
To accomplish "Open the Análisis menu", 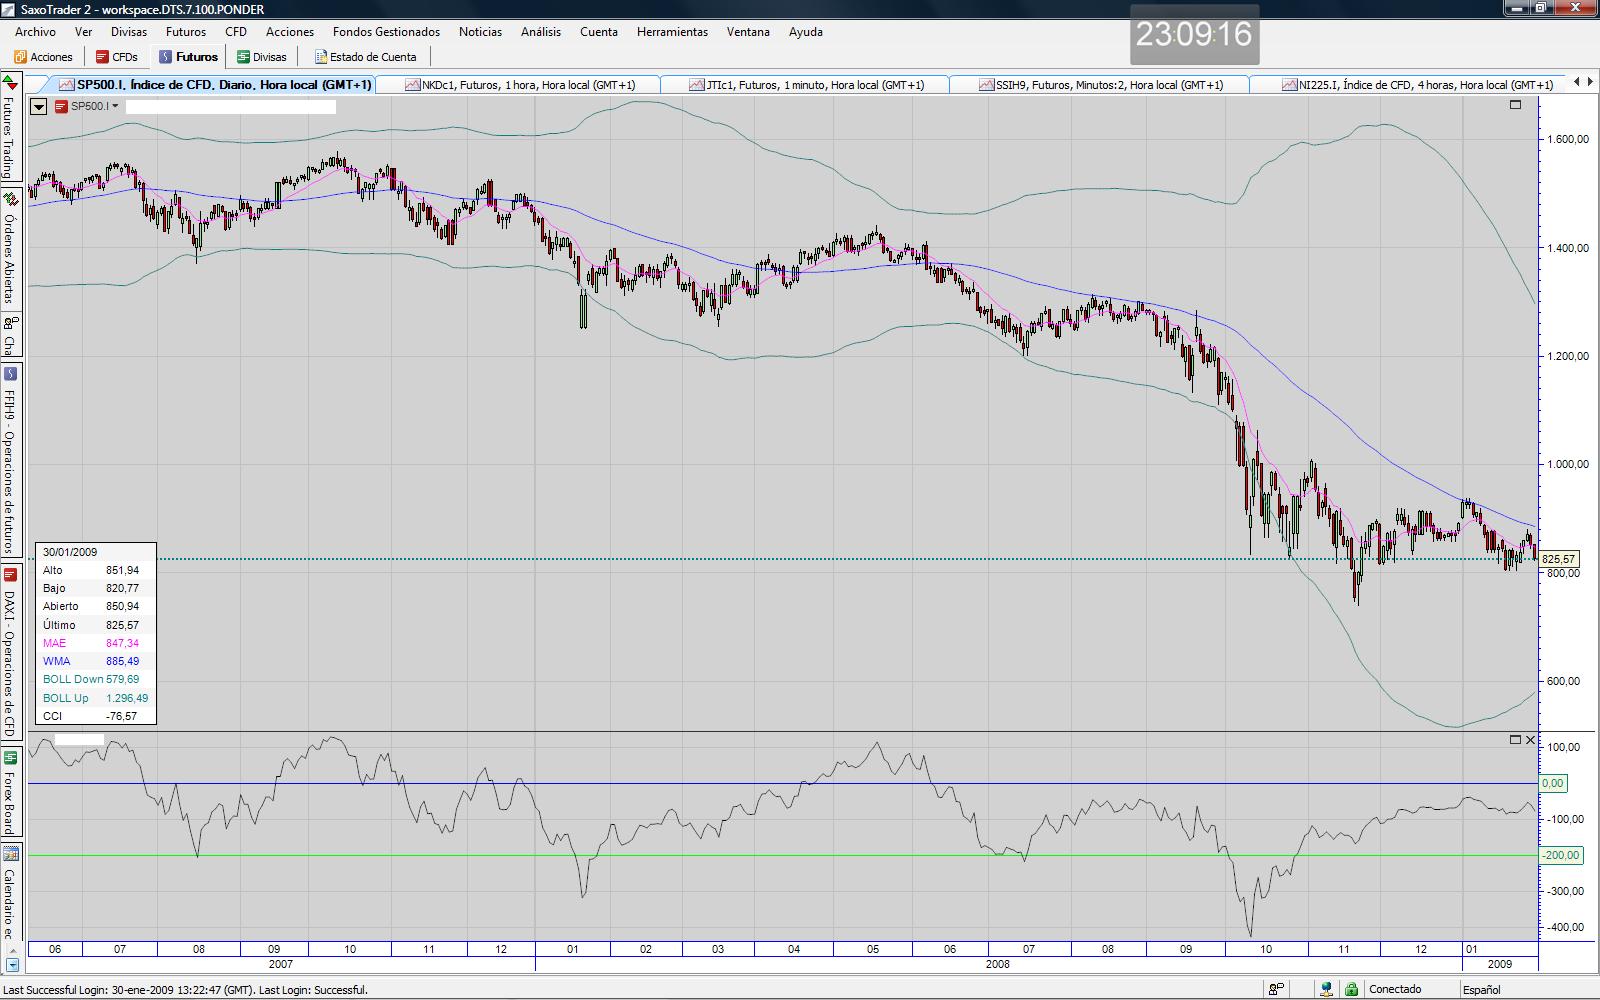I will click(540, 32).
